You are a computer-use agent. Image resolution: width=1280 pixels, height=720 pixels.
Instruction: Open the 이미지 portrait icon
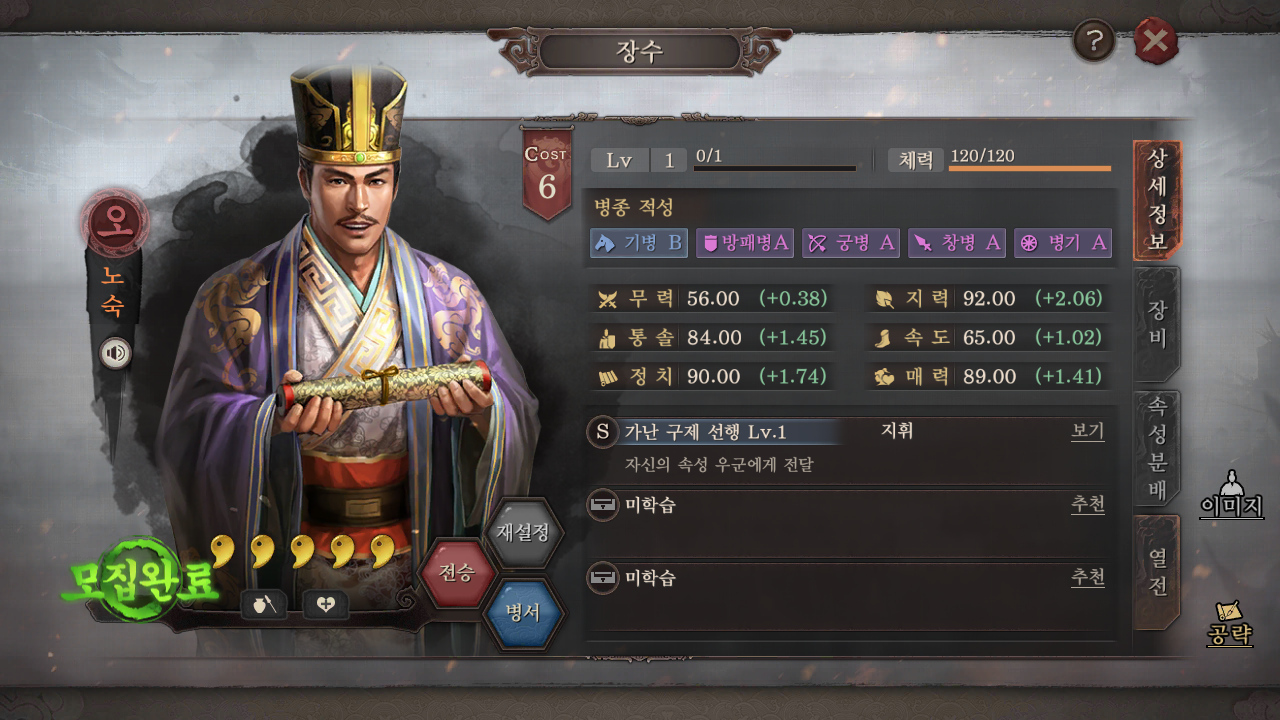[1231, 493]
